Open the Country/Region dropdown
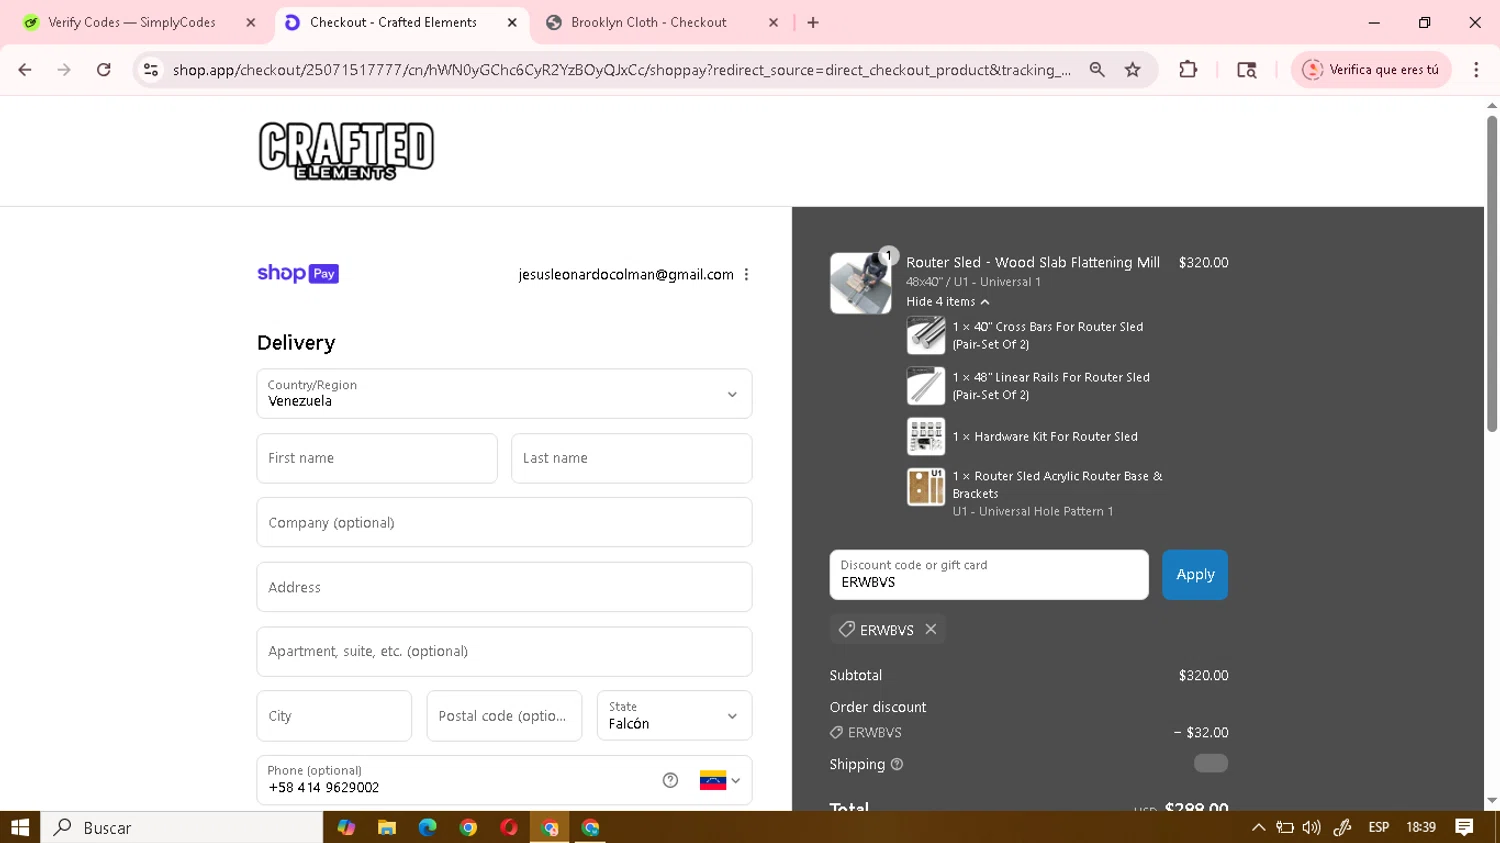The height and width of the screenshot is (843, 1500). 504,394
